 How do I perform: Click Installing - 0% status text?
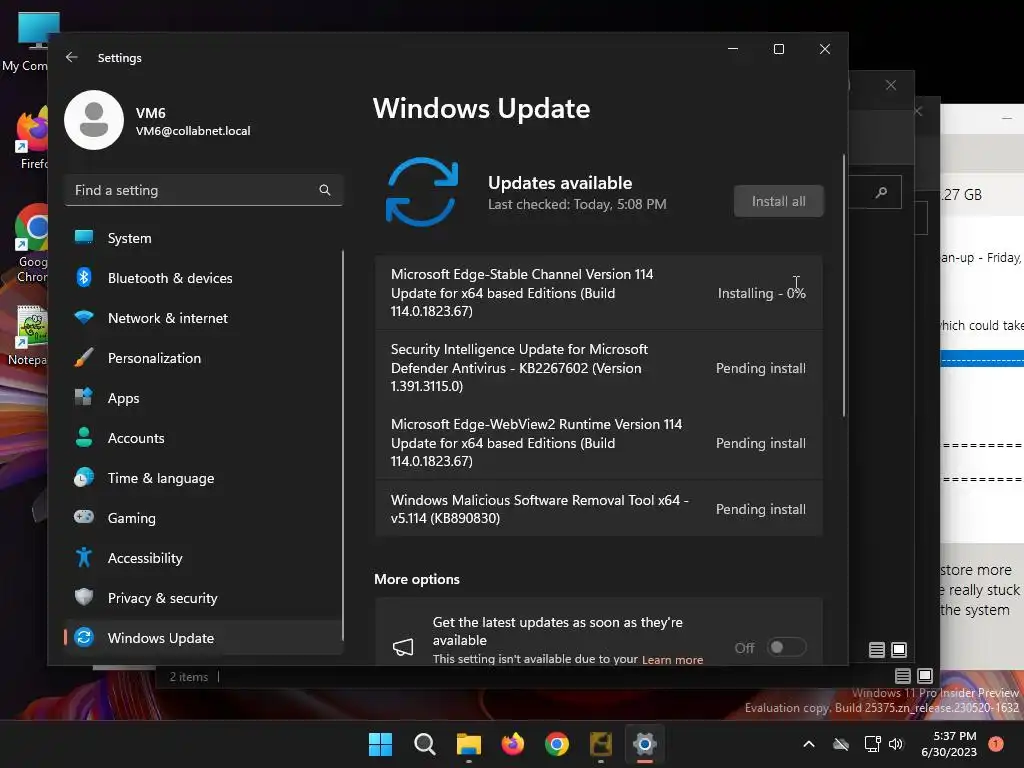[761, 293]
